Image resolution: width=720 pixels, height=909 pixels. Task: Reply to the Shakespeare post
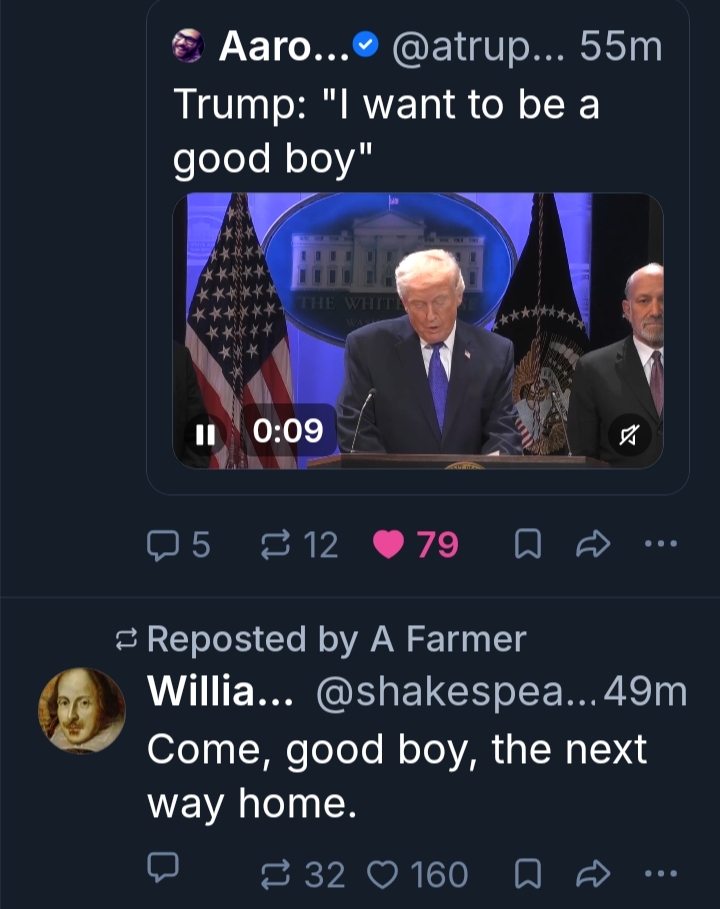pyautogui.click(x=162, y=873)
